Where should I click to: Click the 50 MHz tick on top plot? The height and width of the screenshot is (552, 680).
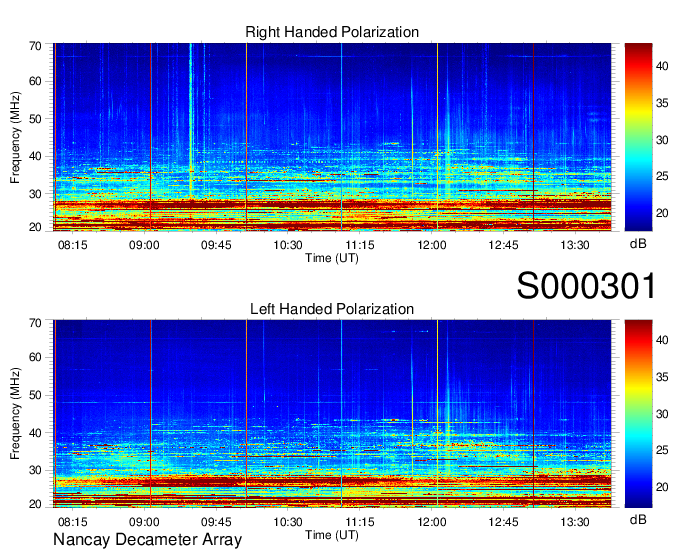(x=35, y=119)
